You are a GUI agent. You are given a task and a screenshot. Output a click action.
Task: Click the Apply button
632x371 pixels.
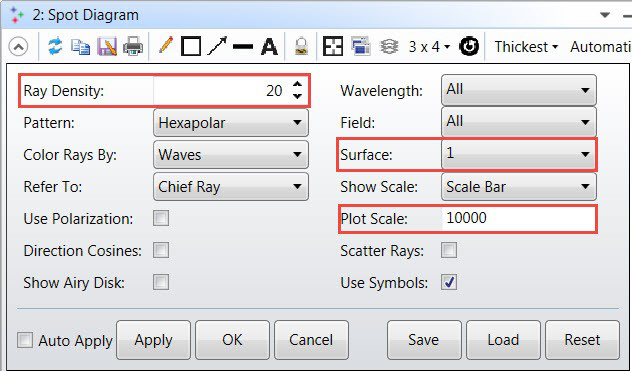(154, 340)
